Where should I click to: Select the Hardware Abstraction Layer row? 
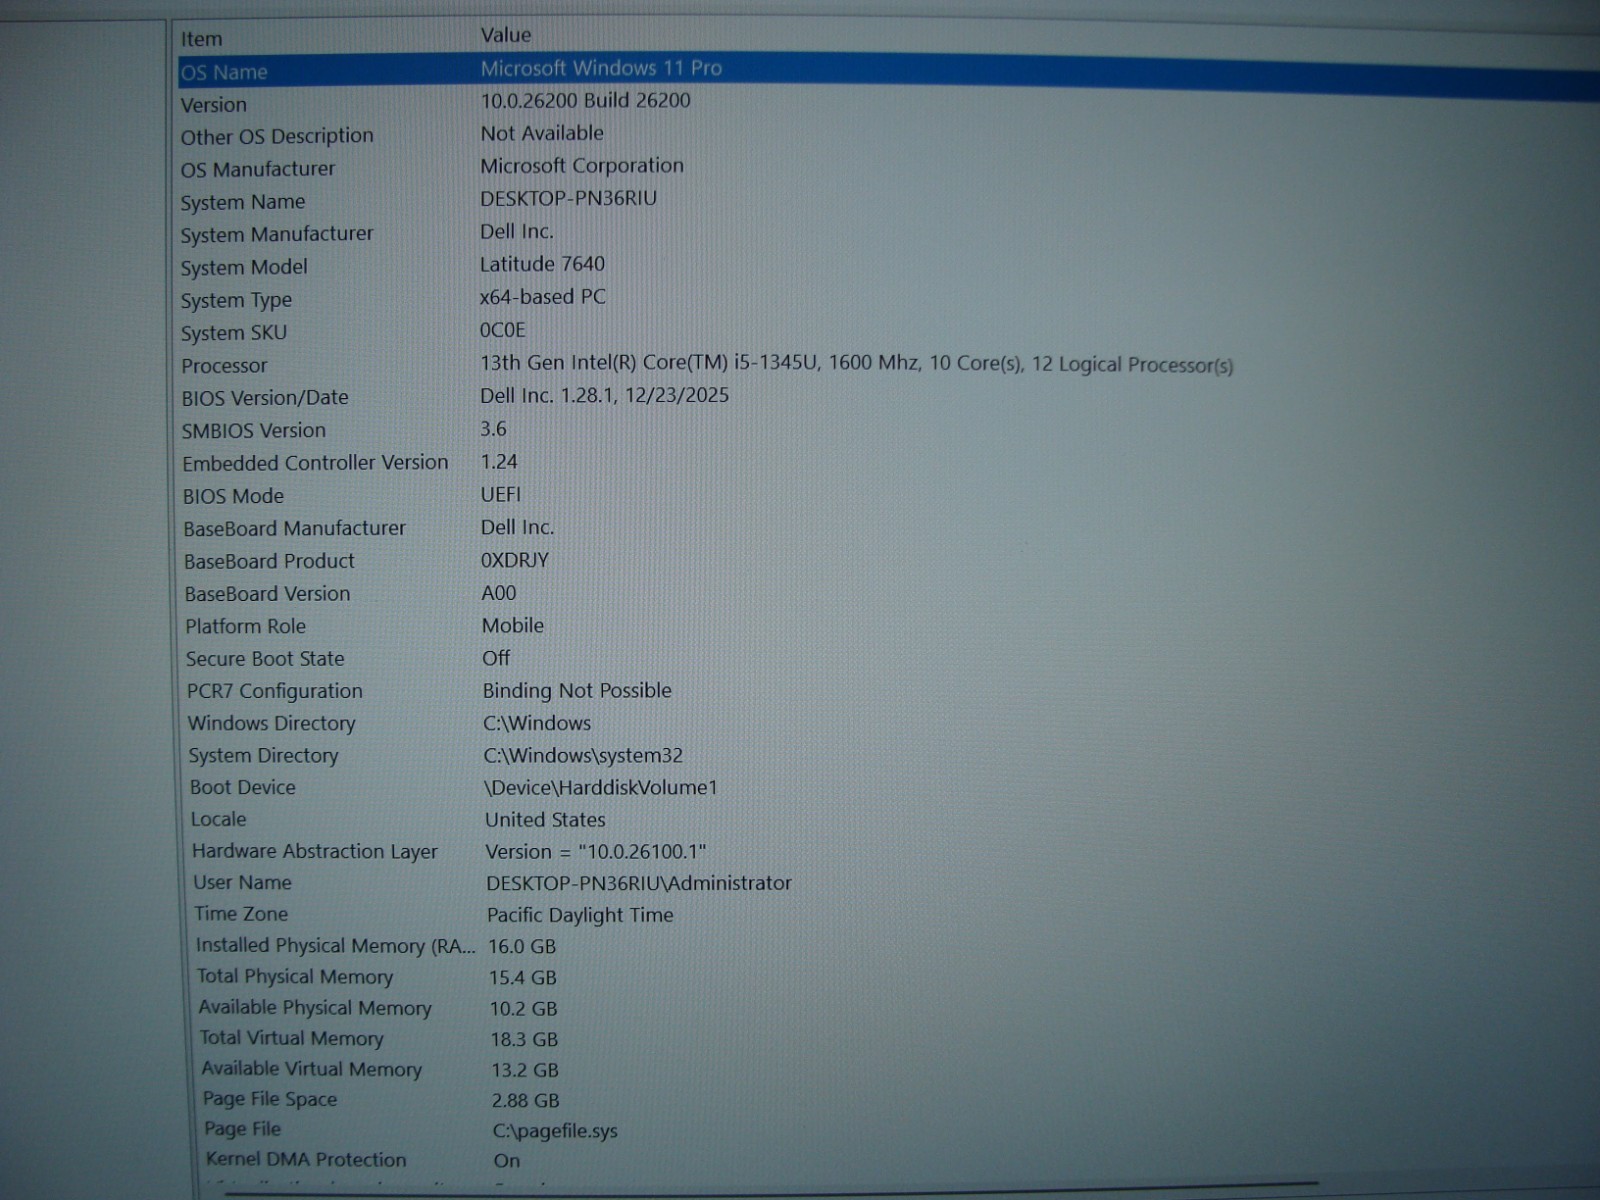(315, 851)
